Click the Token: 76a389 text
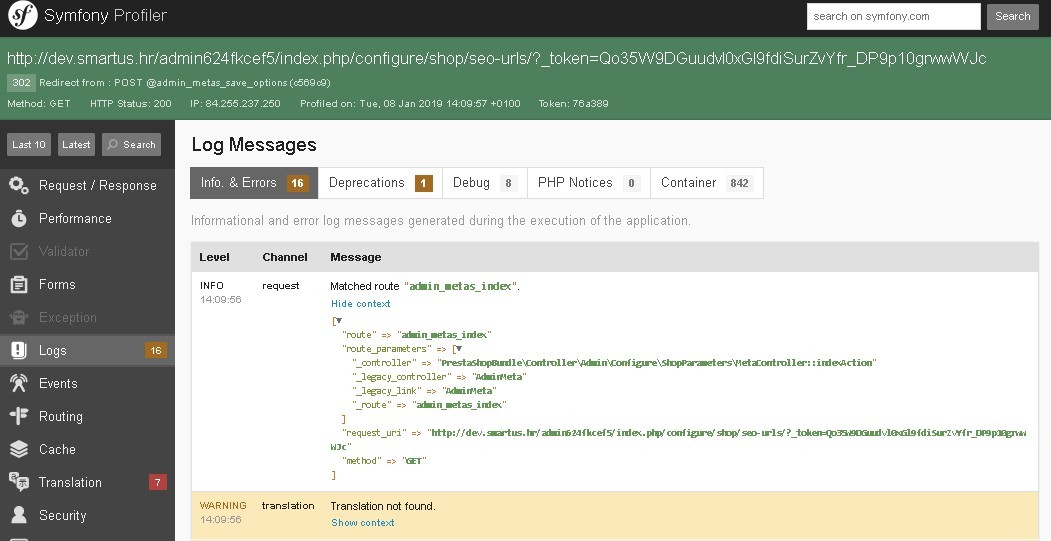 coord(574,103)
